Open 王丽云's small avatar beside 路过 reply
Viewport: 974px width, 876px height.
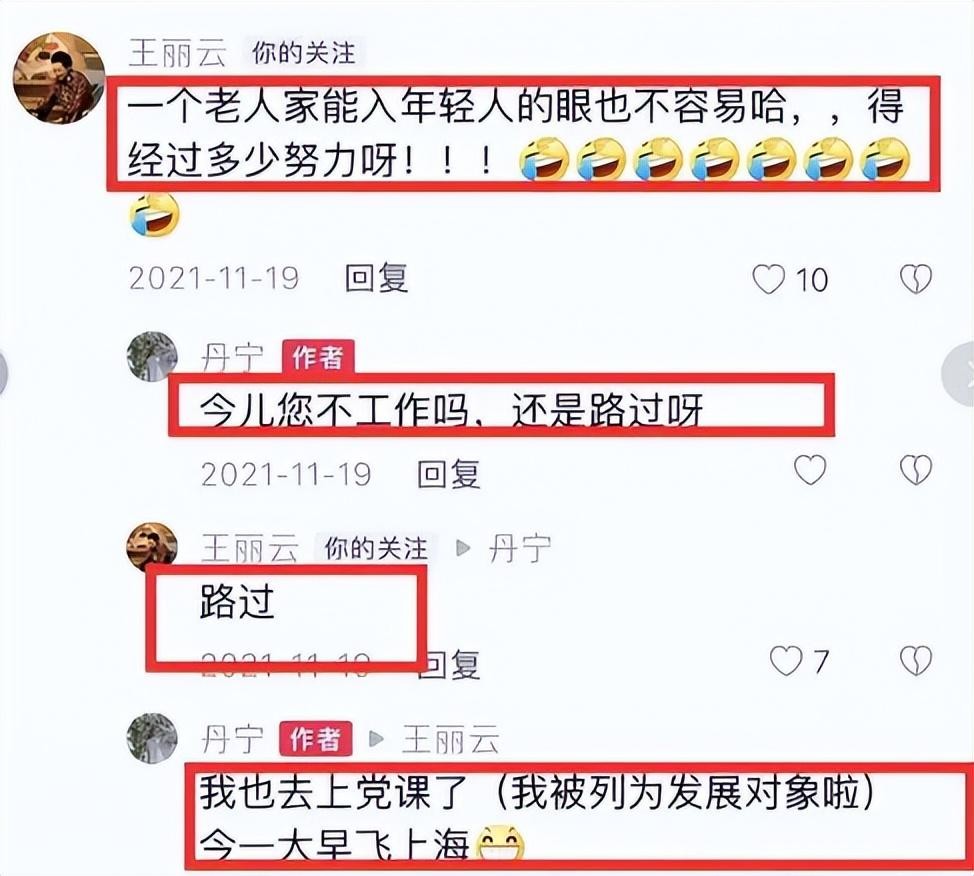152,547
